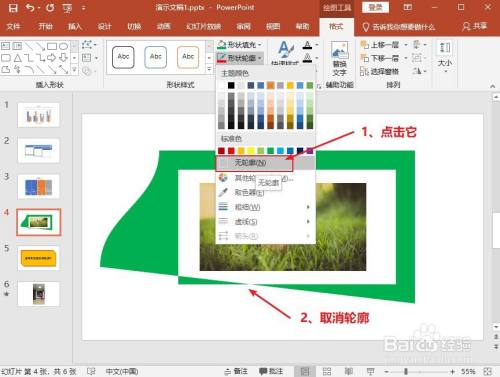Click the draw text box icon dropdown
This screenshot has height=377, width=500.
89,58
